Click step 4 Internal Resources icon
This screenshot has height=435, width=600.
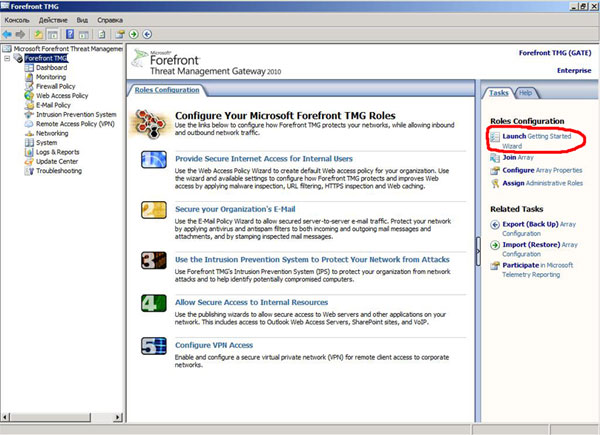point(154,302)
